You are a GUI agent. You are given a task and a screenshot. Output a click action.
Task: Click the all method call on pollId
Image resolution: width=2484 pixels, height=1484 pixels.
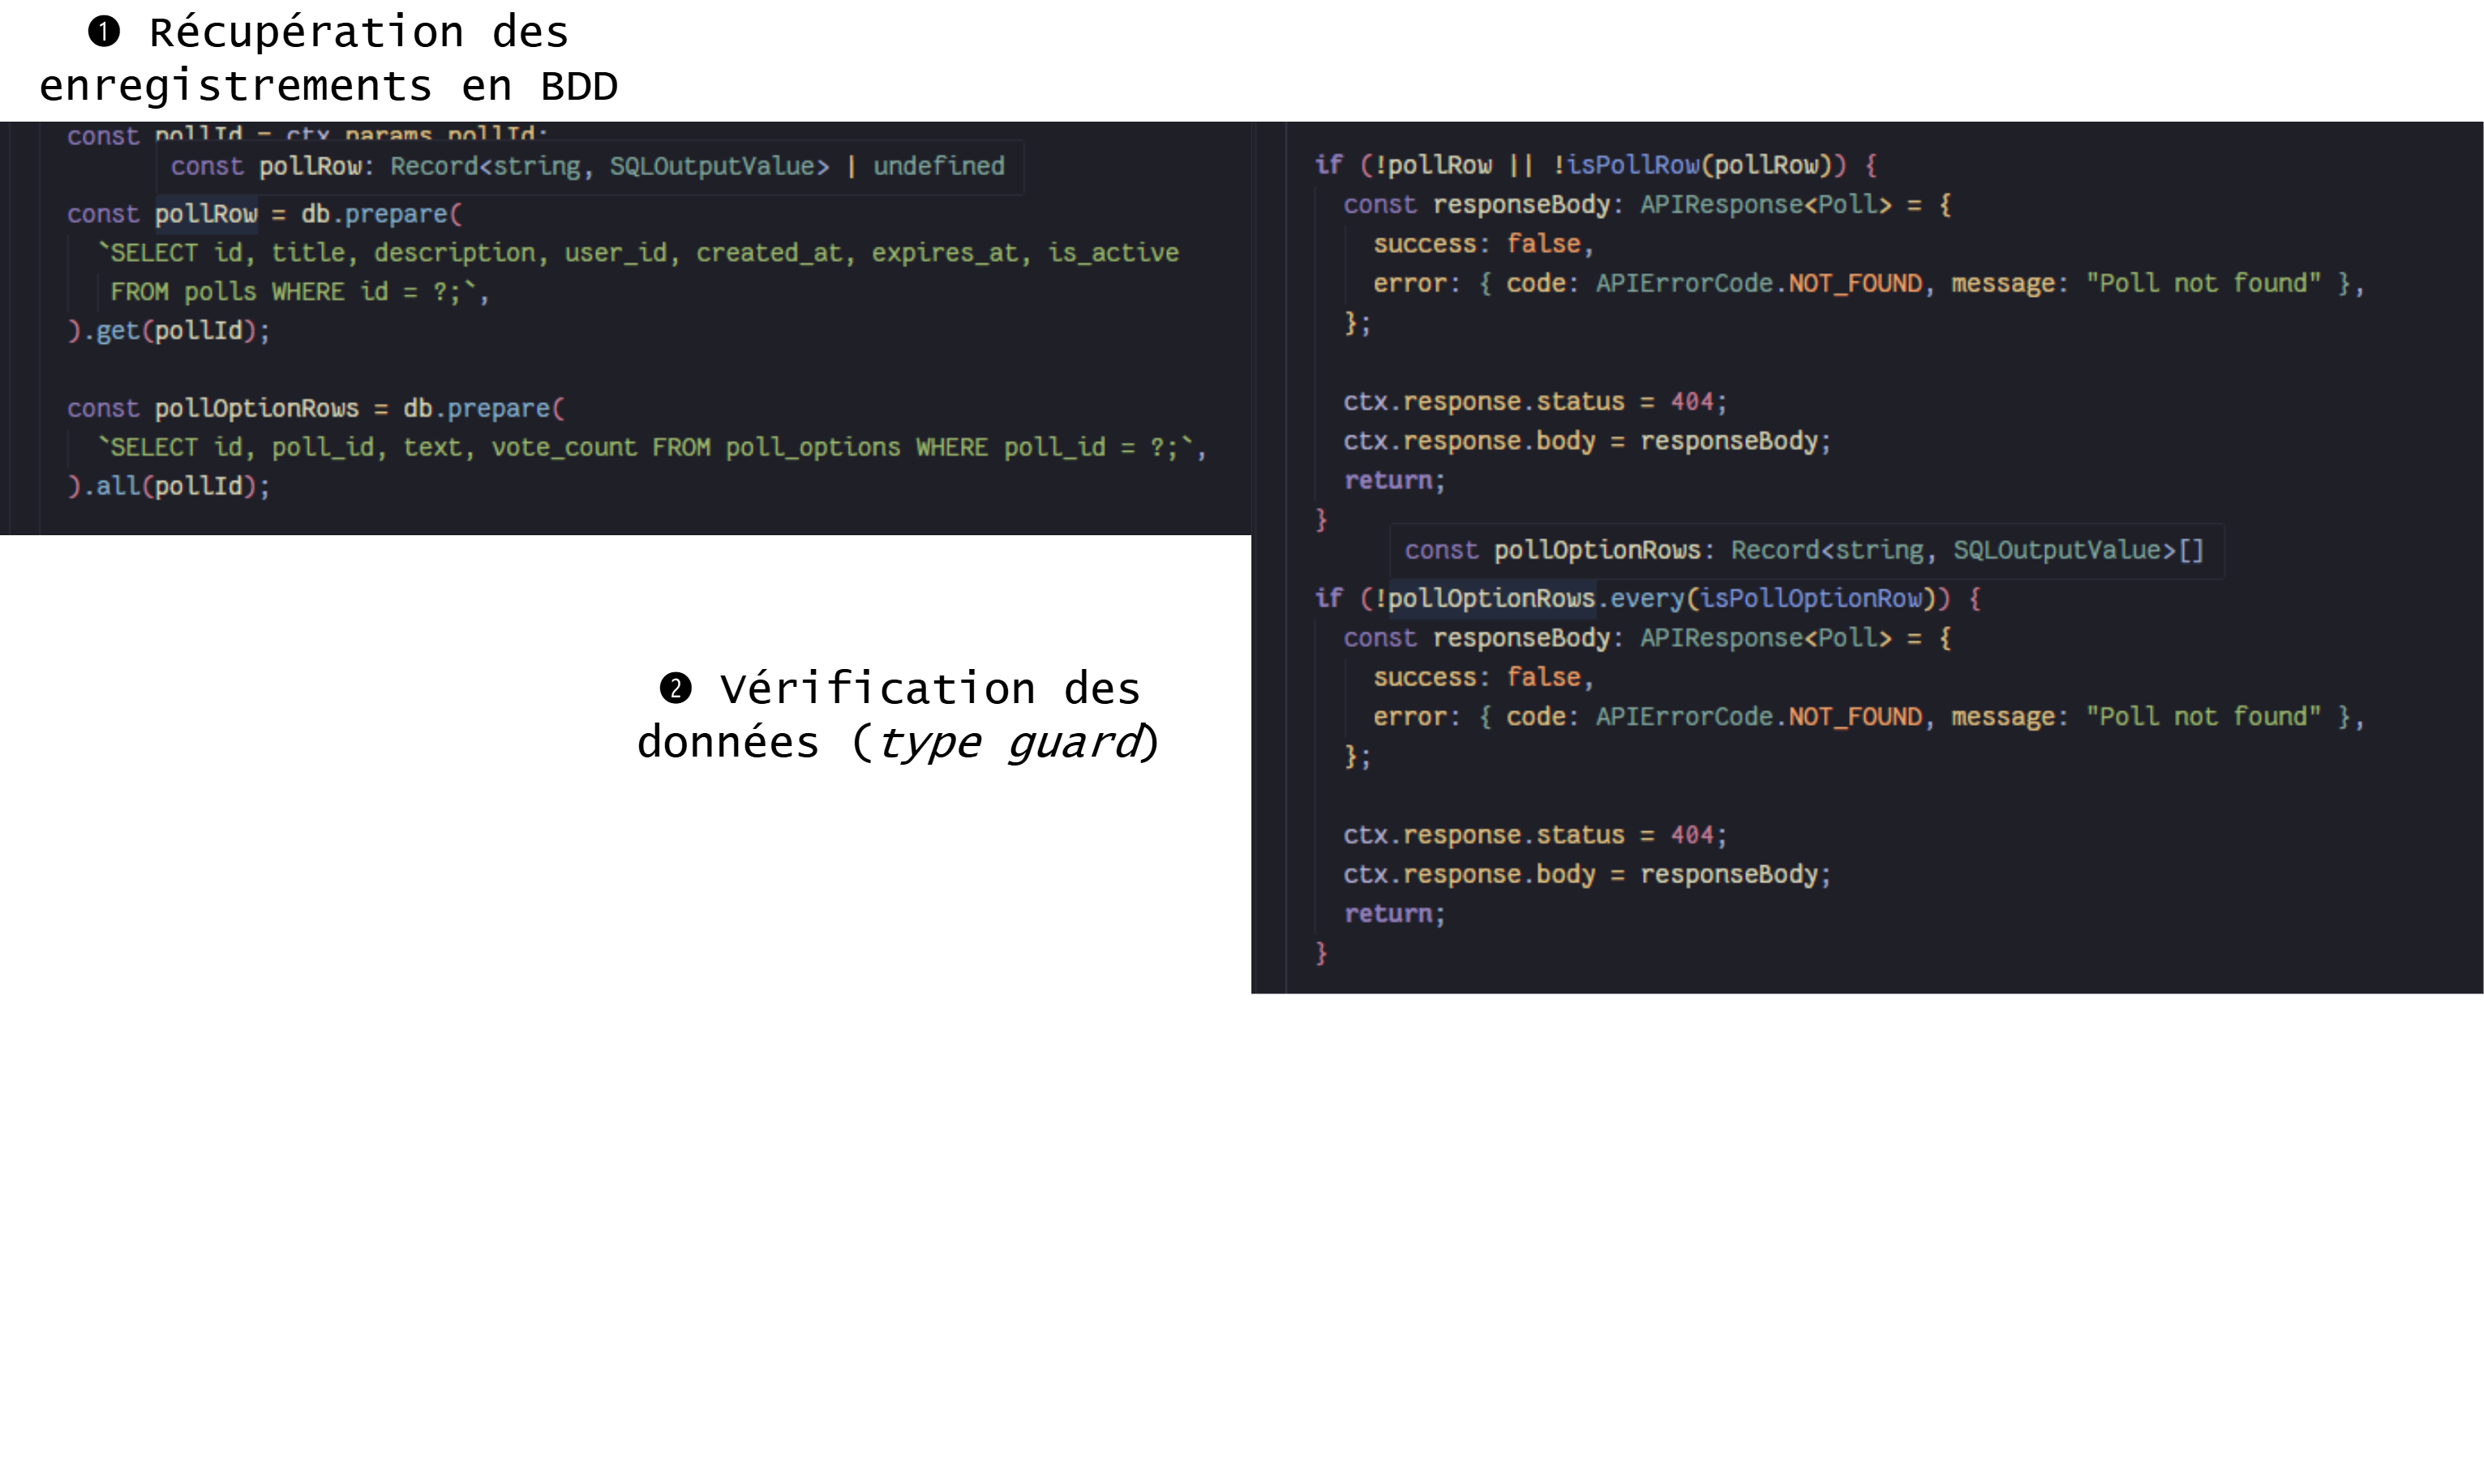click(117, 486)
